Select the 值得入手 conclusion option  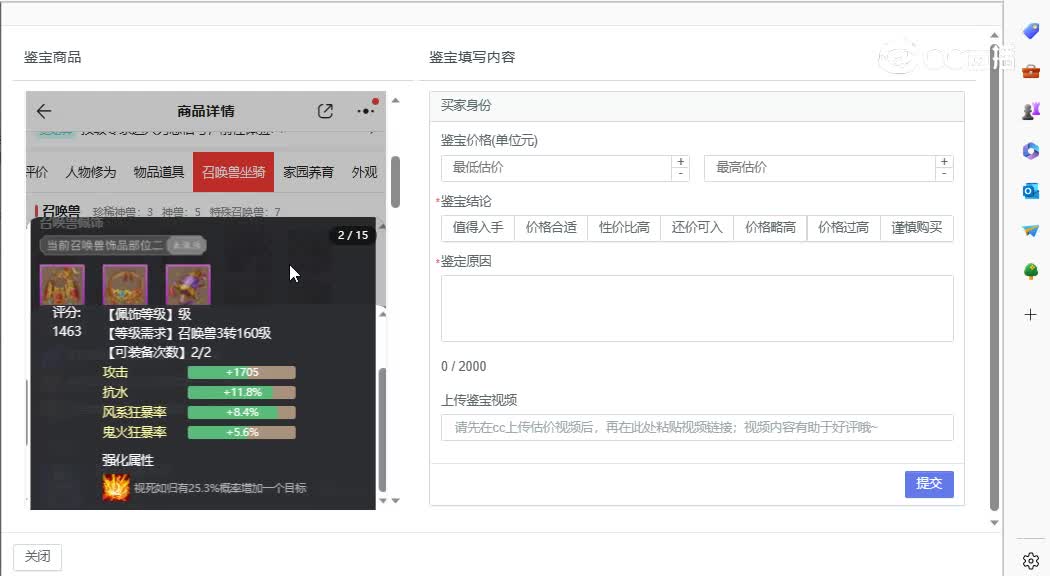[x=477, y=228]
